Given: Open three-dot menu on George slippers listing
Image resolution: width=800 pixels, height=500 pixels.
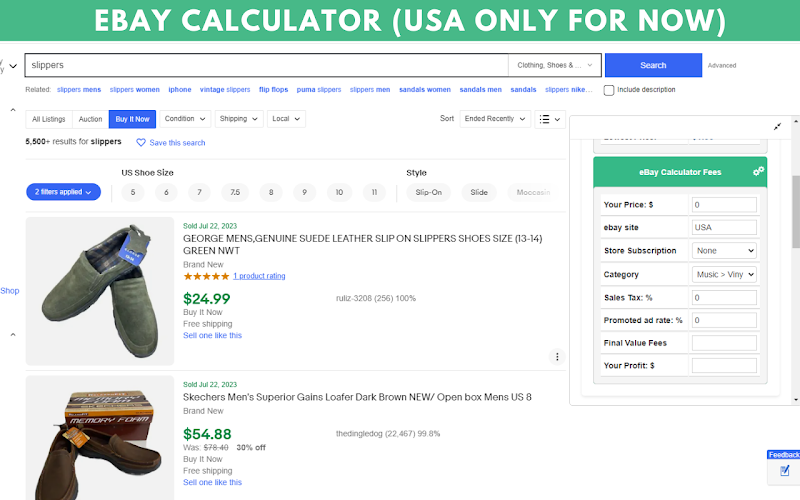Looking at the screenshot, I should pyautogui.click(x=557, y=357).
